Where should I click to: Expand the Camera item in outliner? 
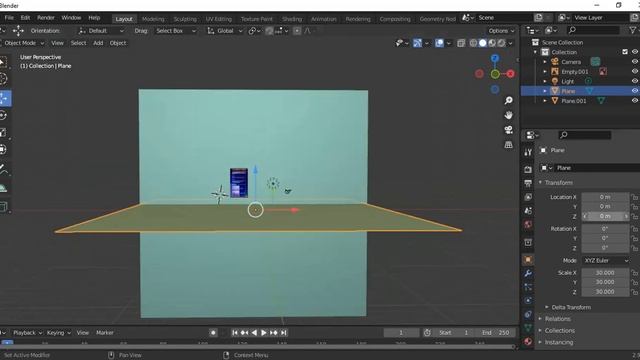[545, 62]
